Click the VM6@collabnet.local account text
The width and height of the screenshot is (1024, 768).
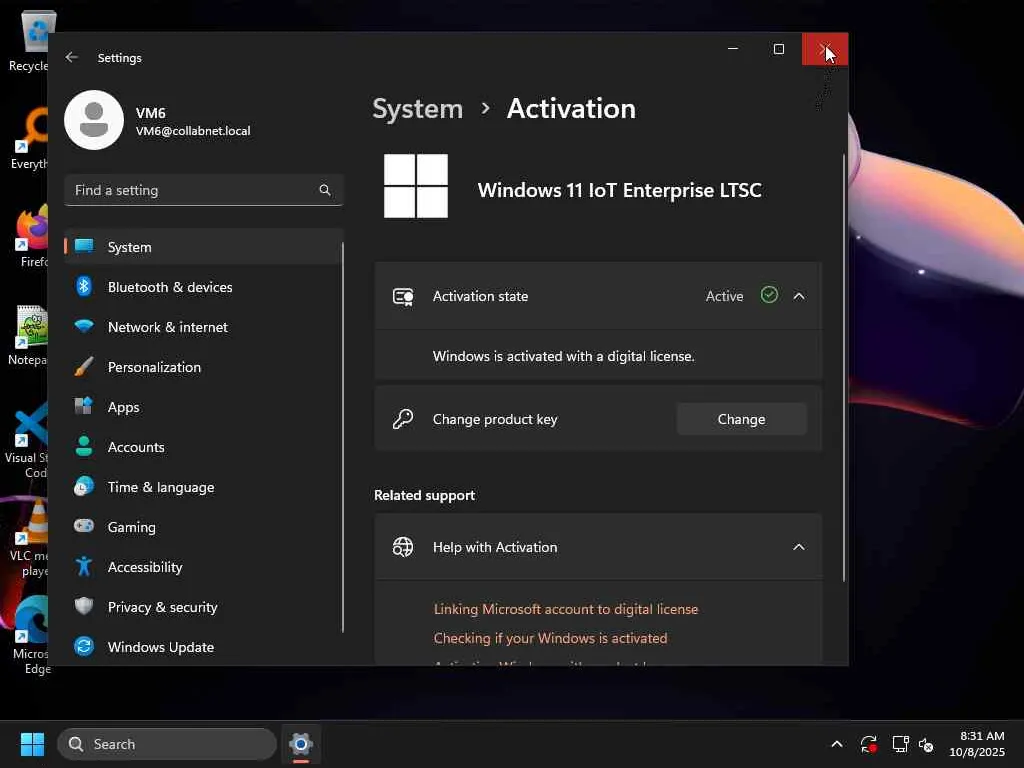point(193,131)
